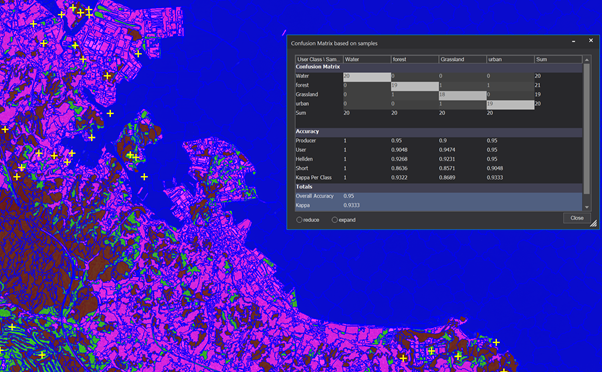Screen dimensions: 602x372
Task: Select the Confusion Matrix section header row
Action: coord(439,67)
